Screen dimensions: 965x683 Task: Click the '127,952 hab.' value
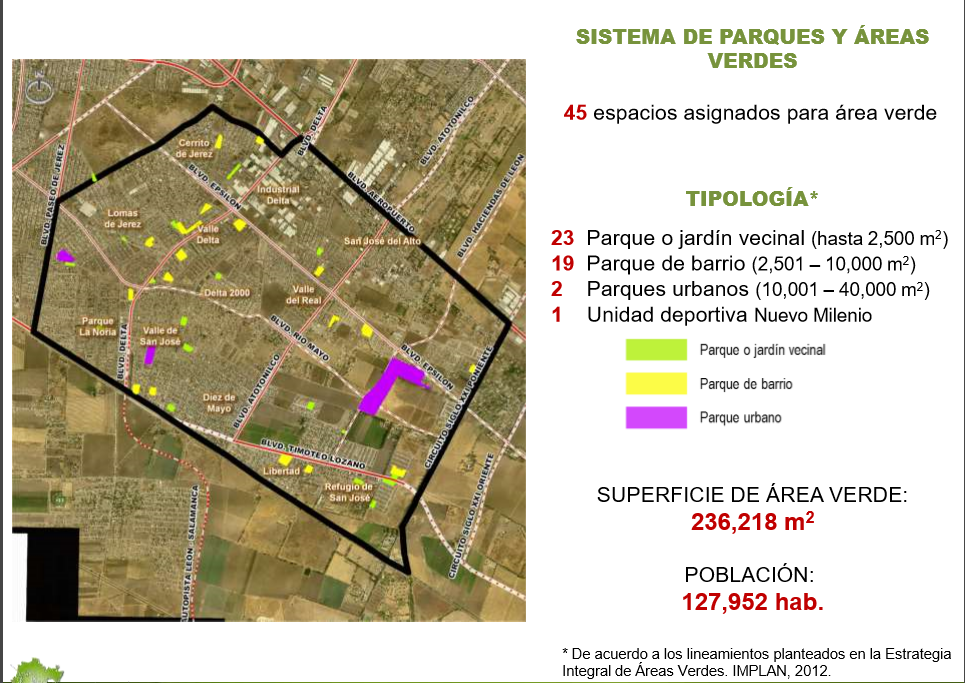coord(752,602)
